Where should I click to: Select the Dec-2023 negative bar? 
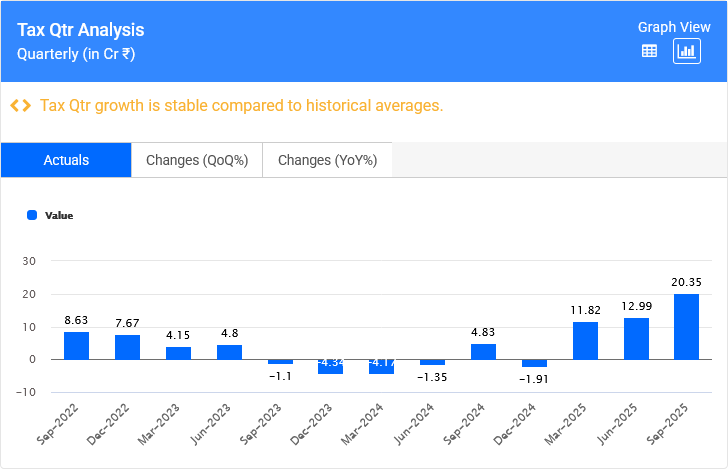coord(330,366)
